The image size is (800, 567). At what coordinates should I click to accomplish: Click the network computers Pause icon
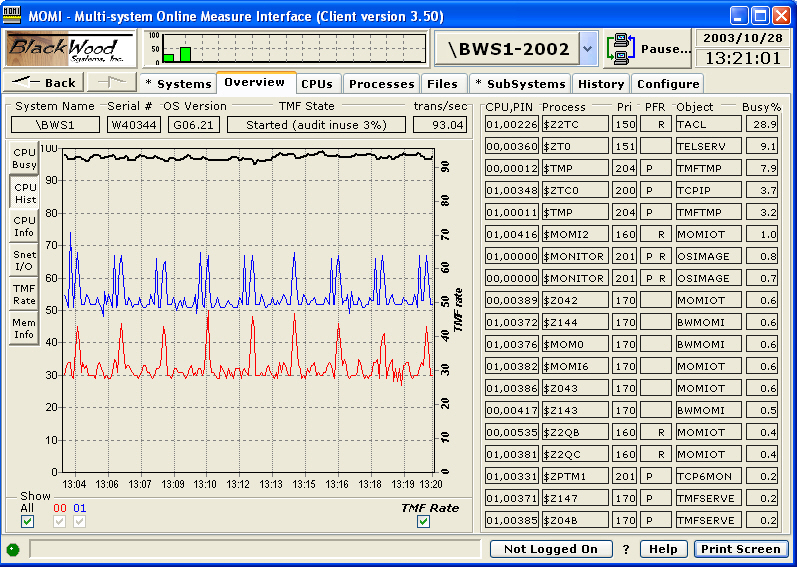[620, 49]
